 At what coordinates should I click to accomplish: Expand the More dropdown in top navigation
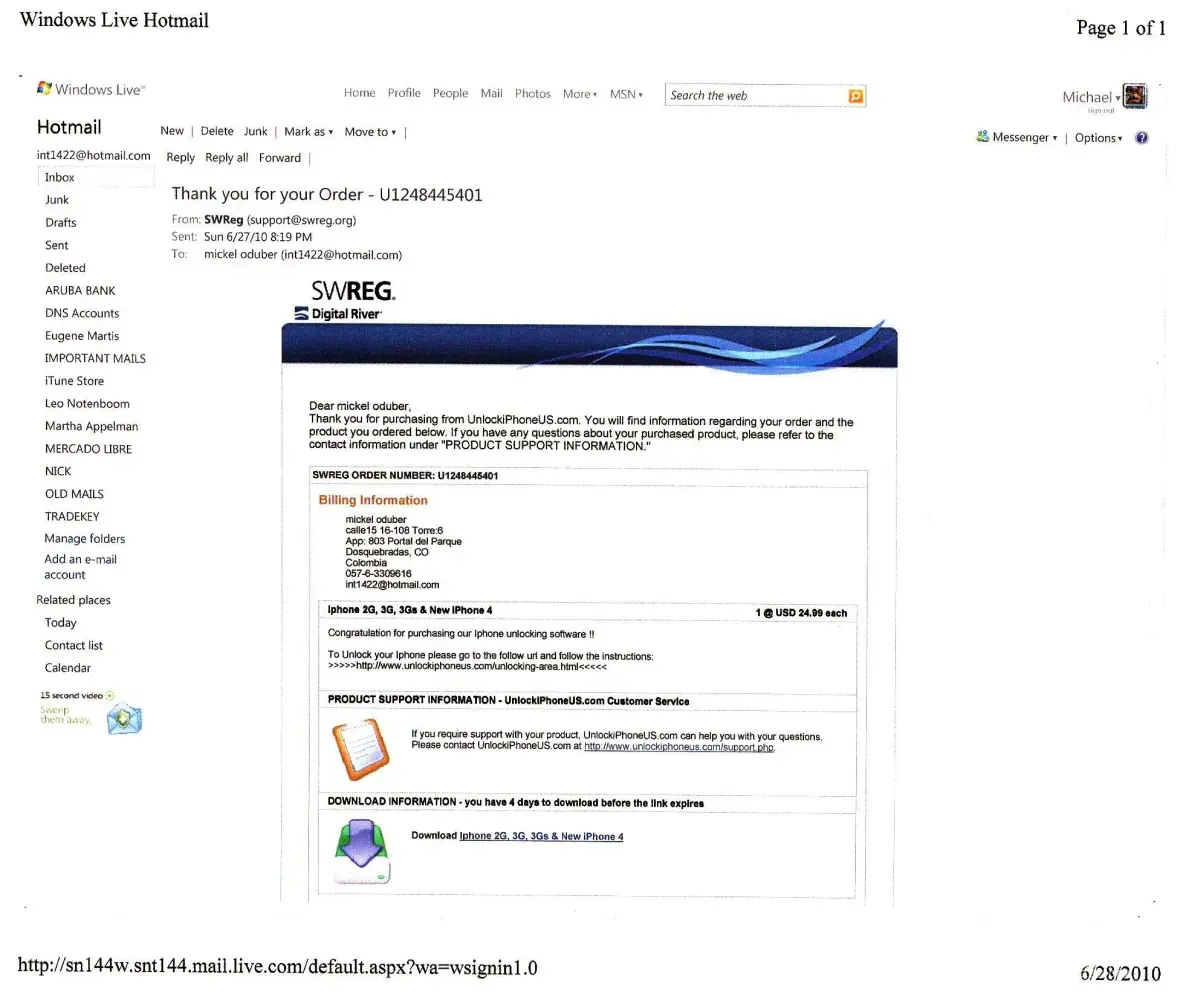coord(579,94)
